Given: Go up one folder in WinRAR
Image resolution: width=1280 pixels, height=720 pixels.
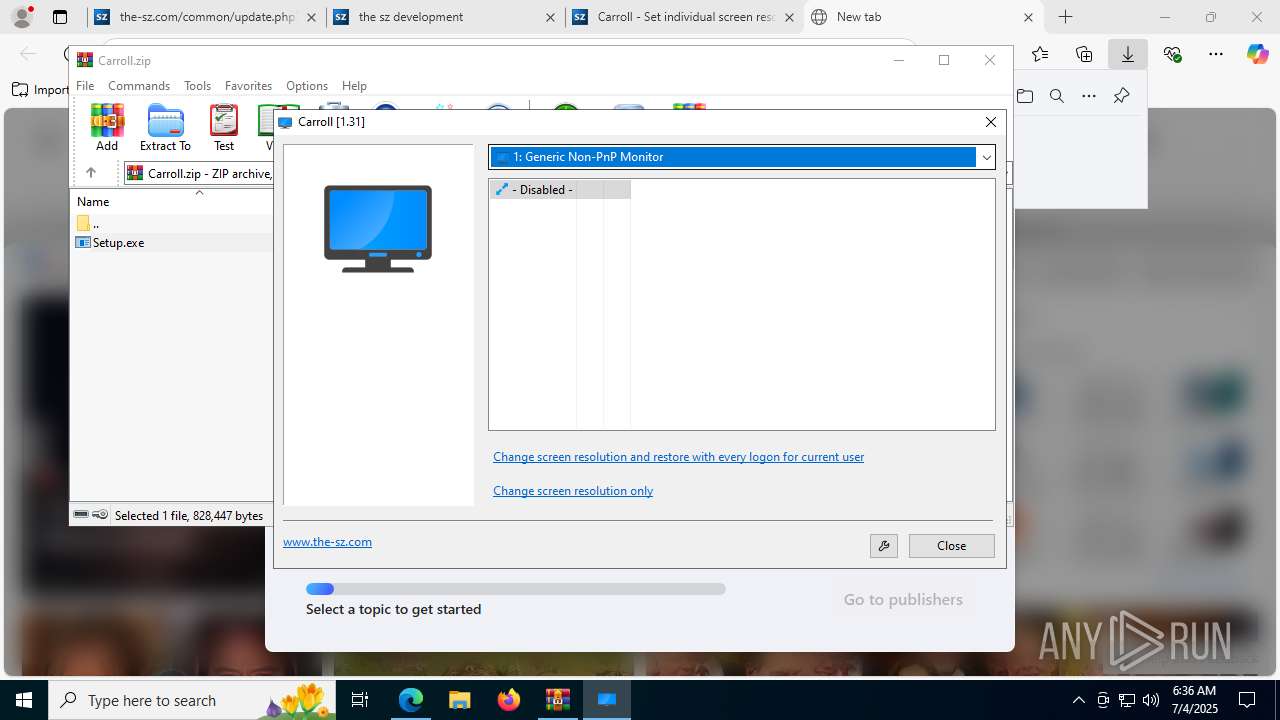Looking at the screenshot, I should coord(91,173).
